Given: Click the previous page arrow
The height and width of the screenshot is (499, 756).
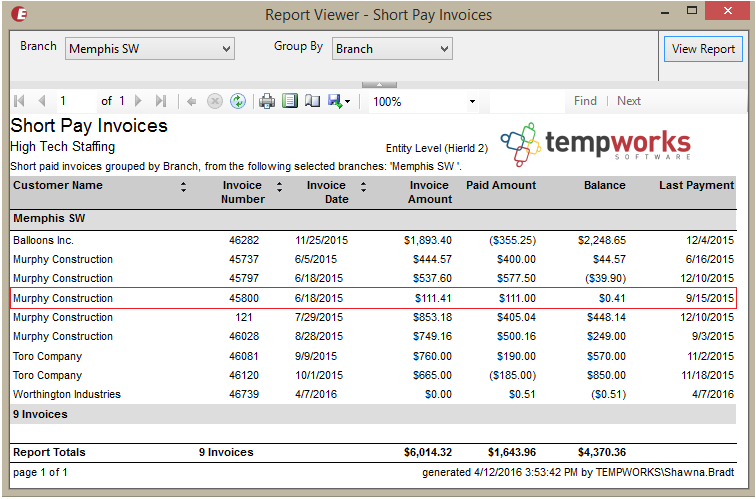Looking at the screenshot, I should [x=41, y=101].
